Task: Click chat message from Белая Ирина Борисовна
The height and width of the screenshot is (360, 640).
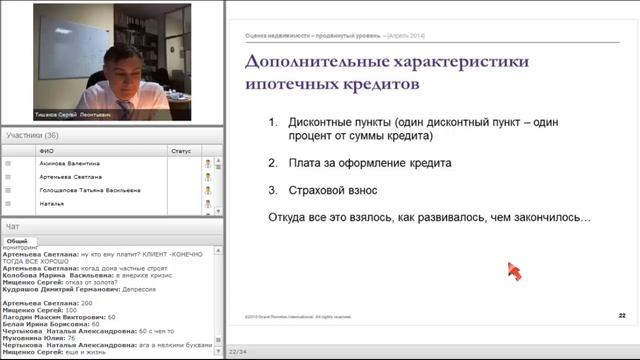Action: (51, 324)
